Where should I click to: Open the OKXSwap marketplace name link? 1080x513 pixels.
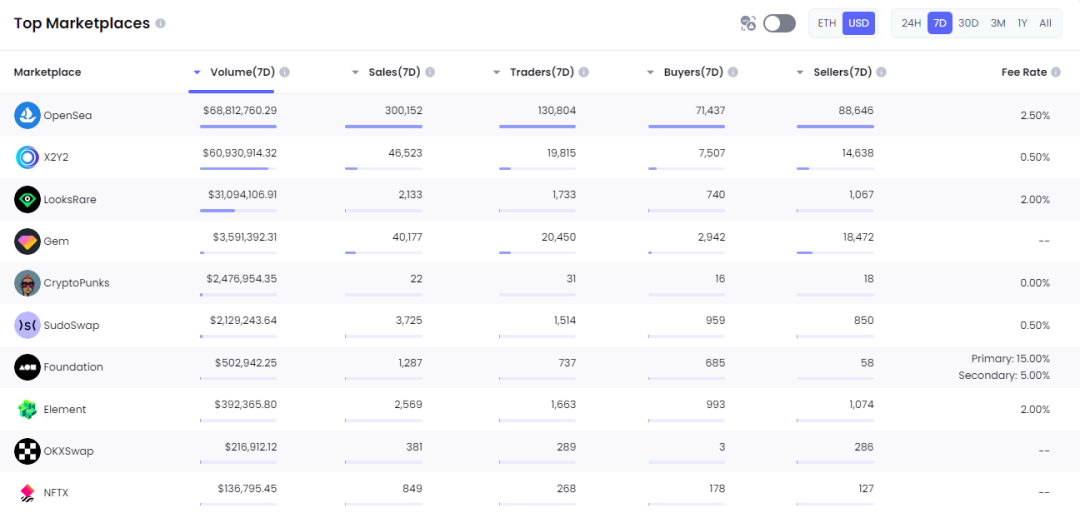pos(68,452)
